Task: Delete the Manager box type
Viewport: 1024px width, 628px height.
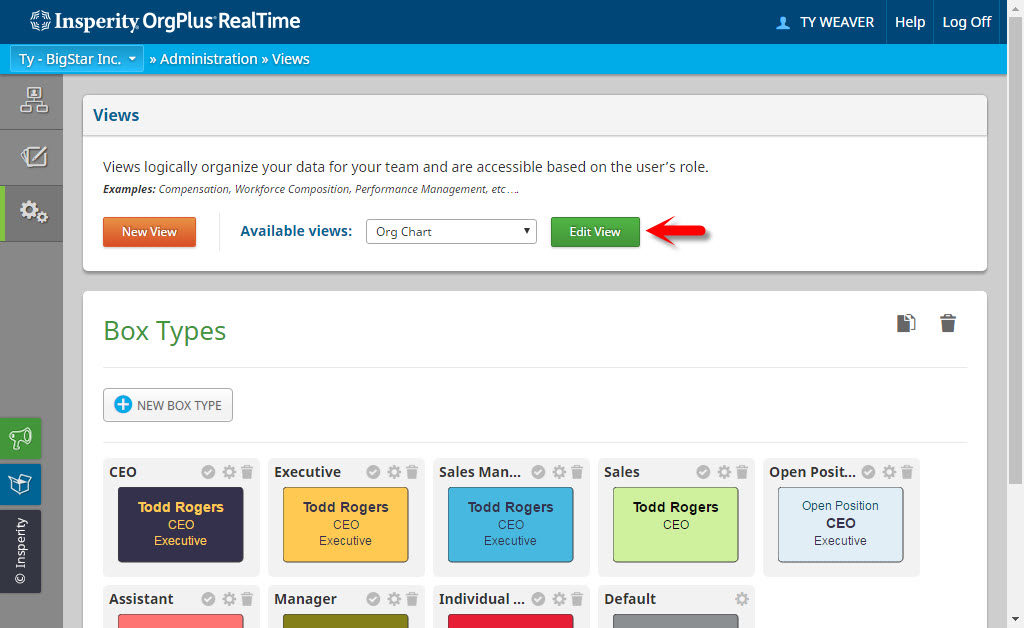Action: tap(412, 599)
